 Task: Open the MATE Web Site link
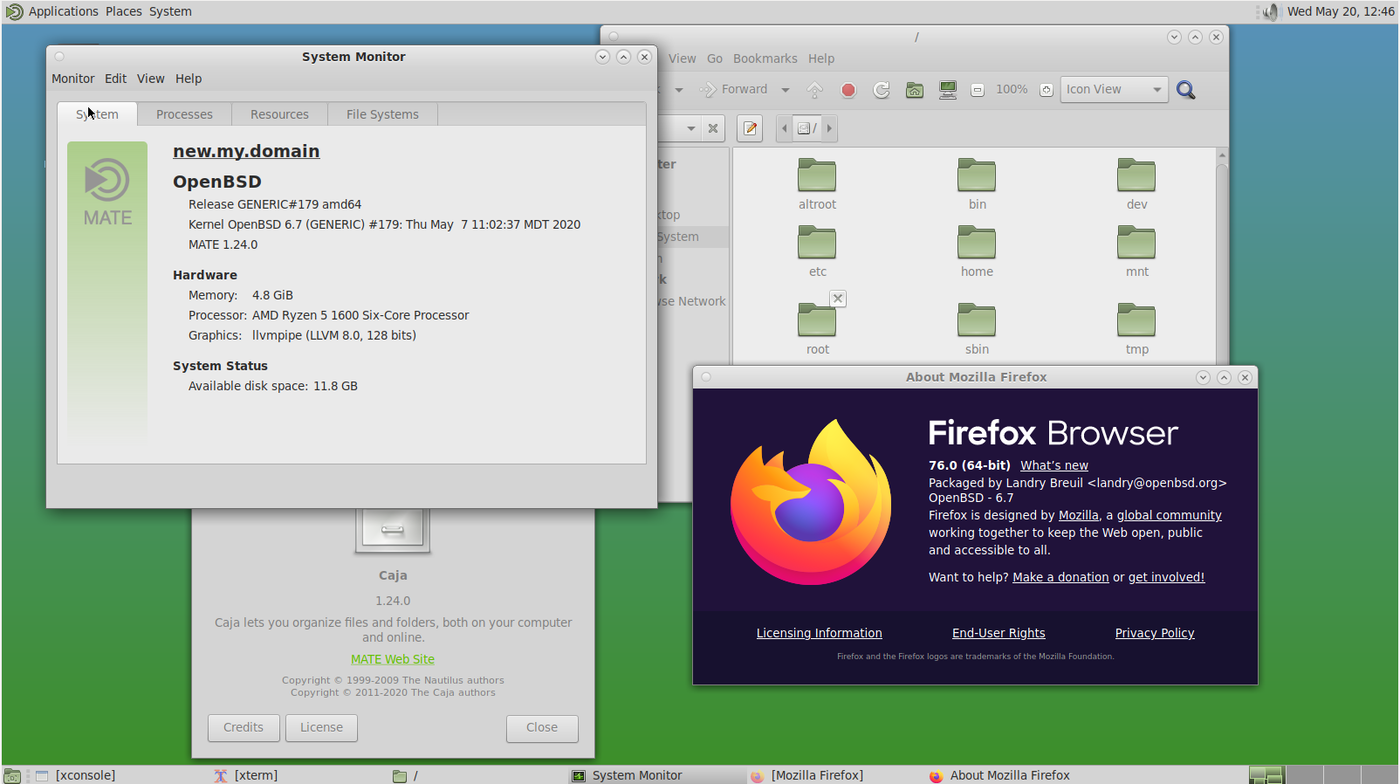pos(392,660)
